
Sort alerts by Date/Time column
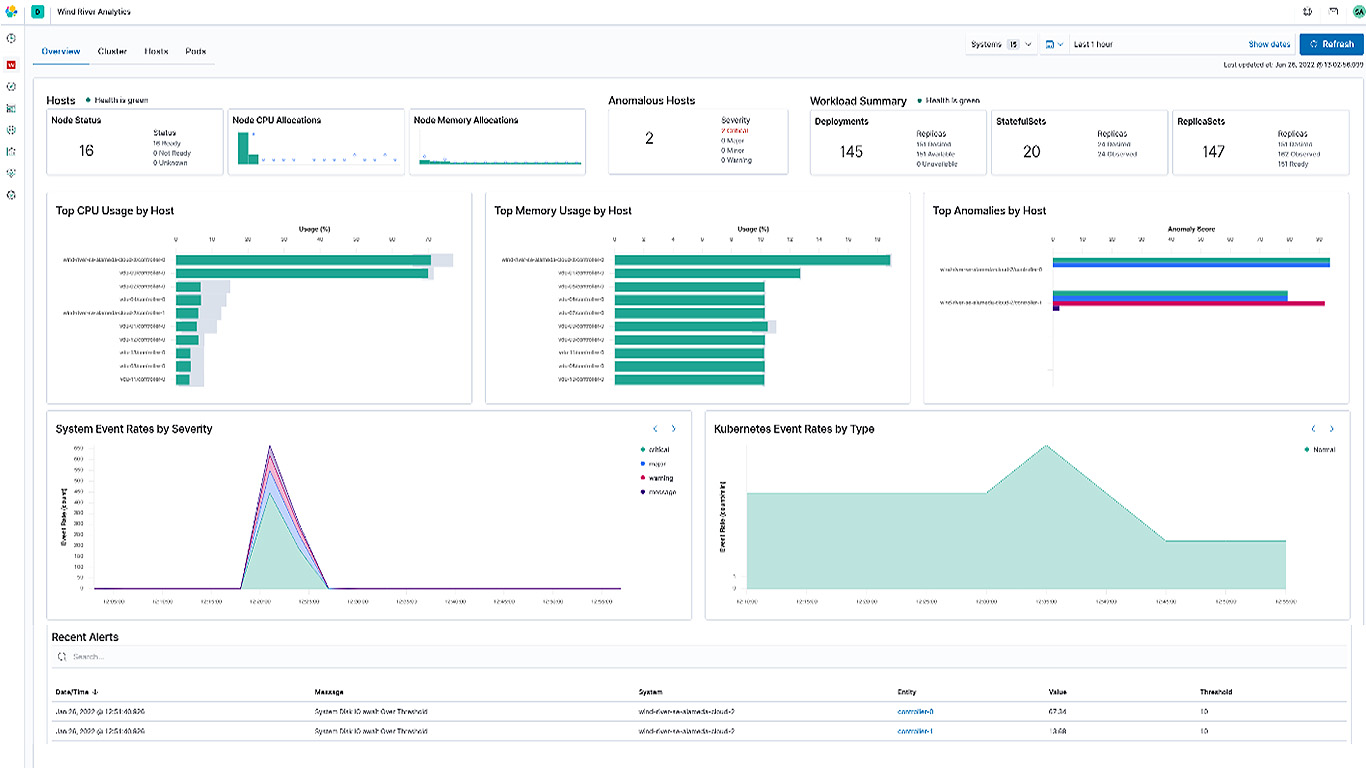coord(78,692)
